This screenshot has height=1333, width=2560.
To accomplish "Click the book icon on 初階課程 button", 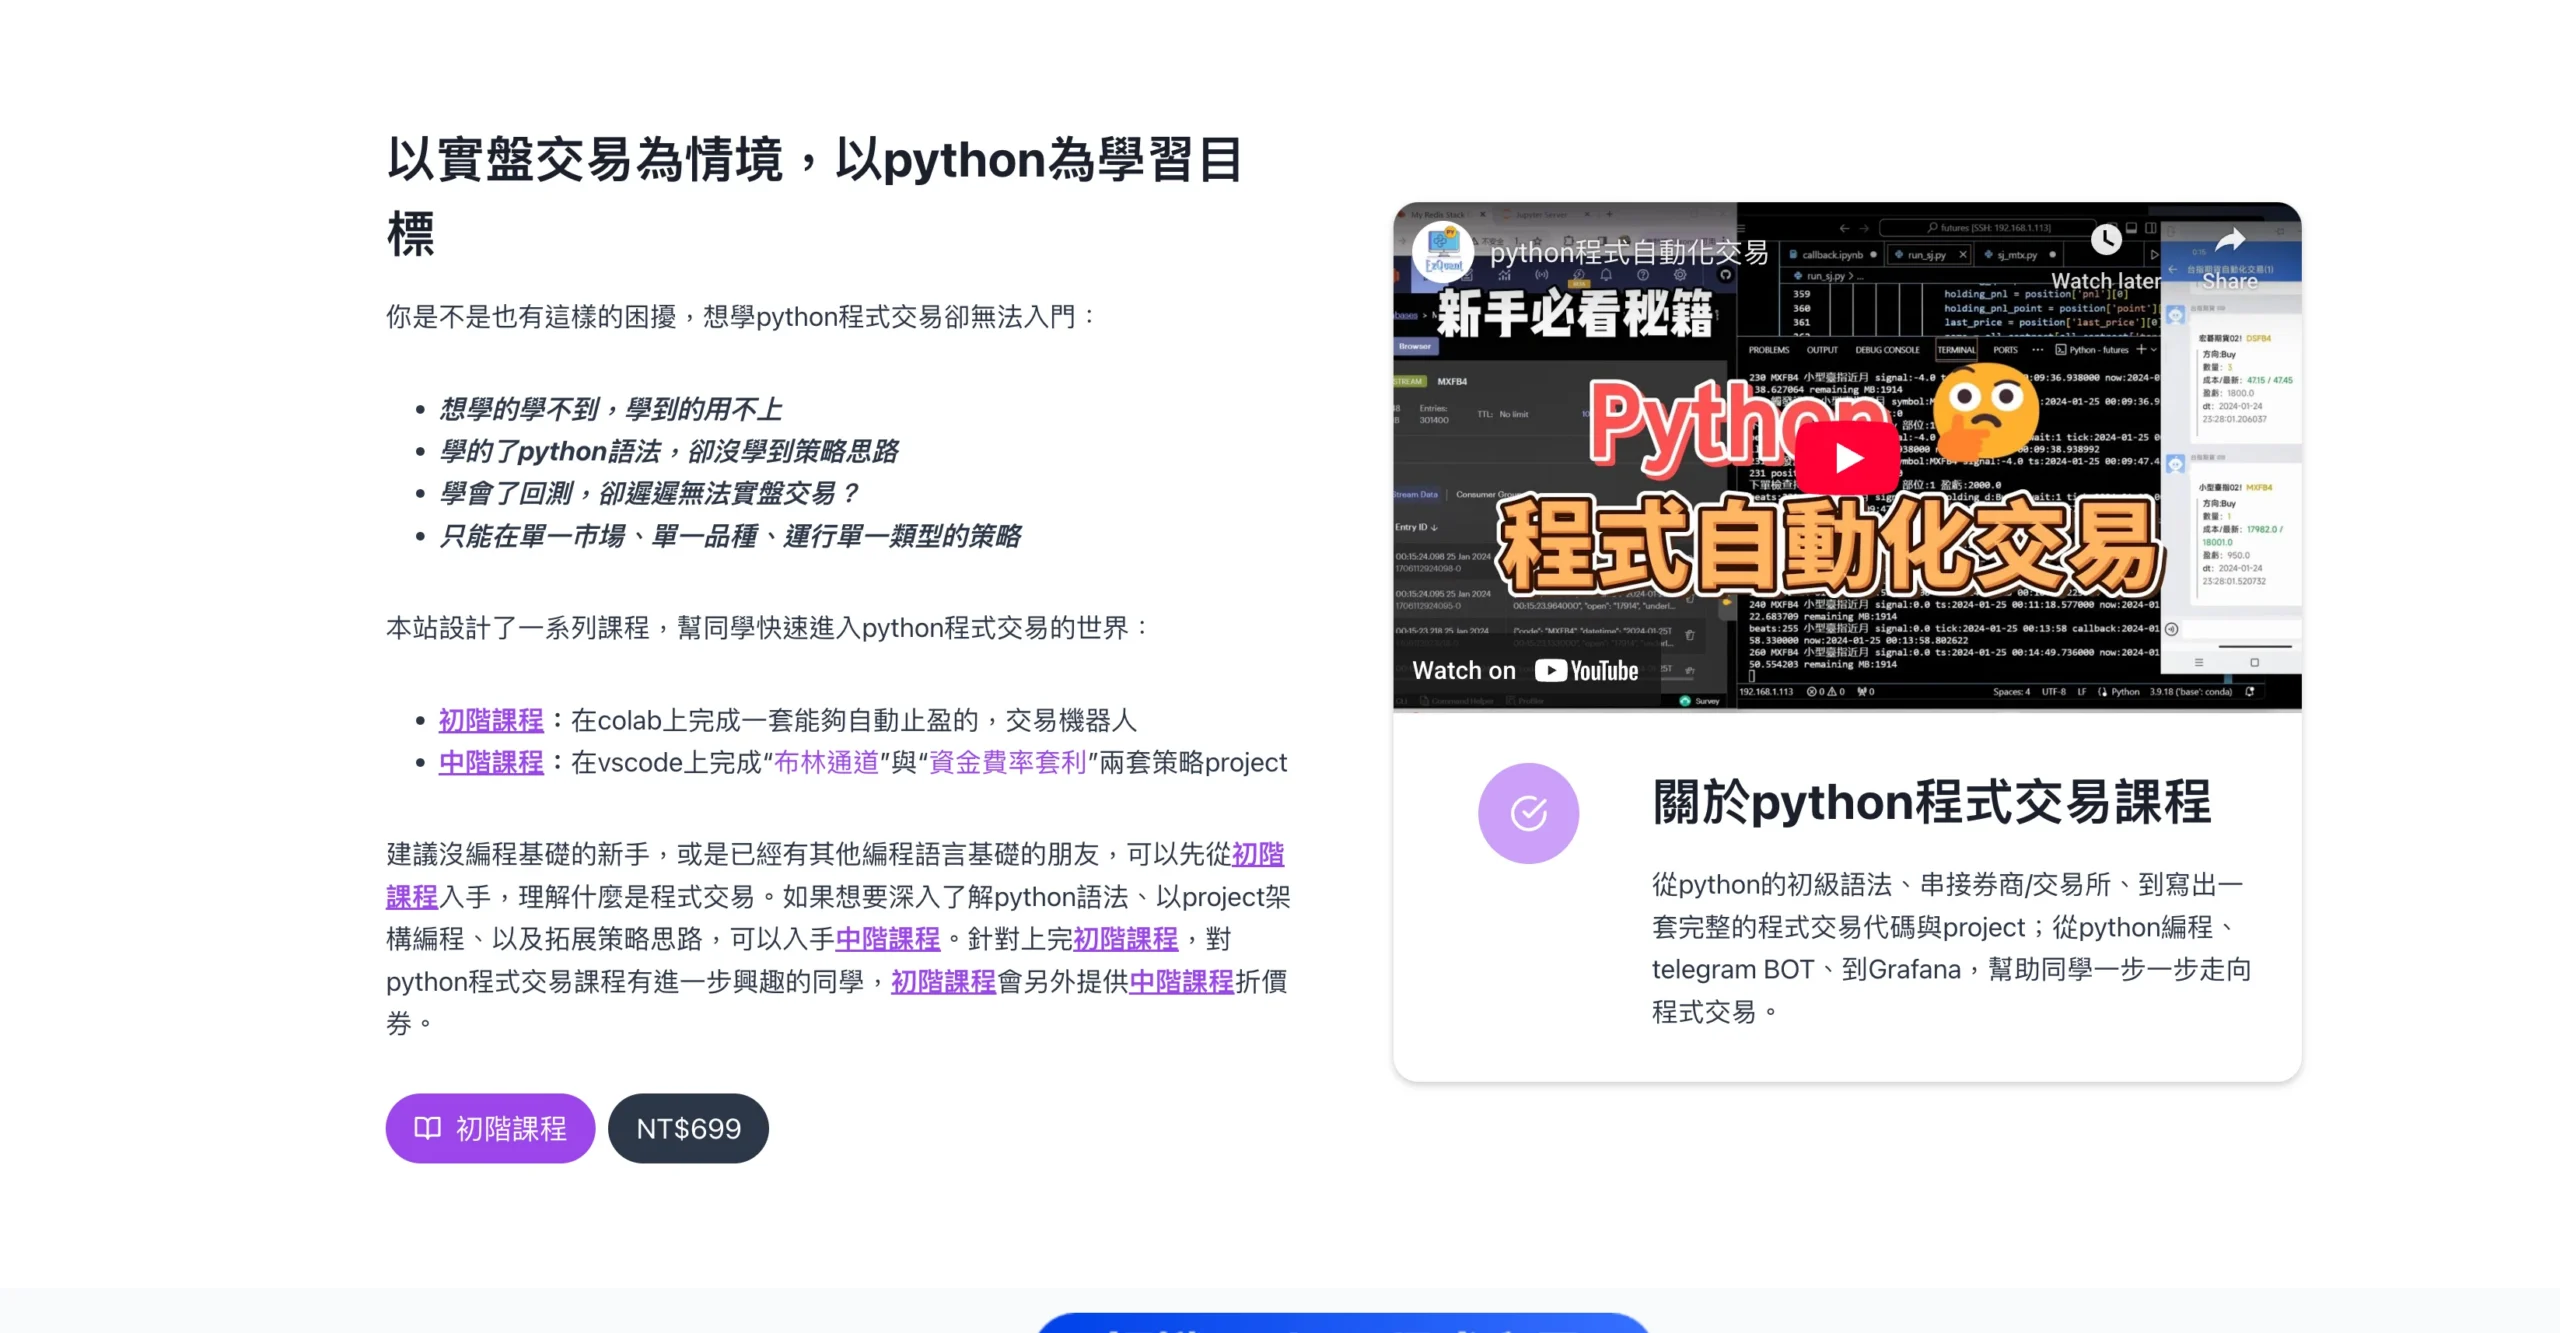I will tap(428, 1128).
